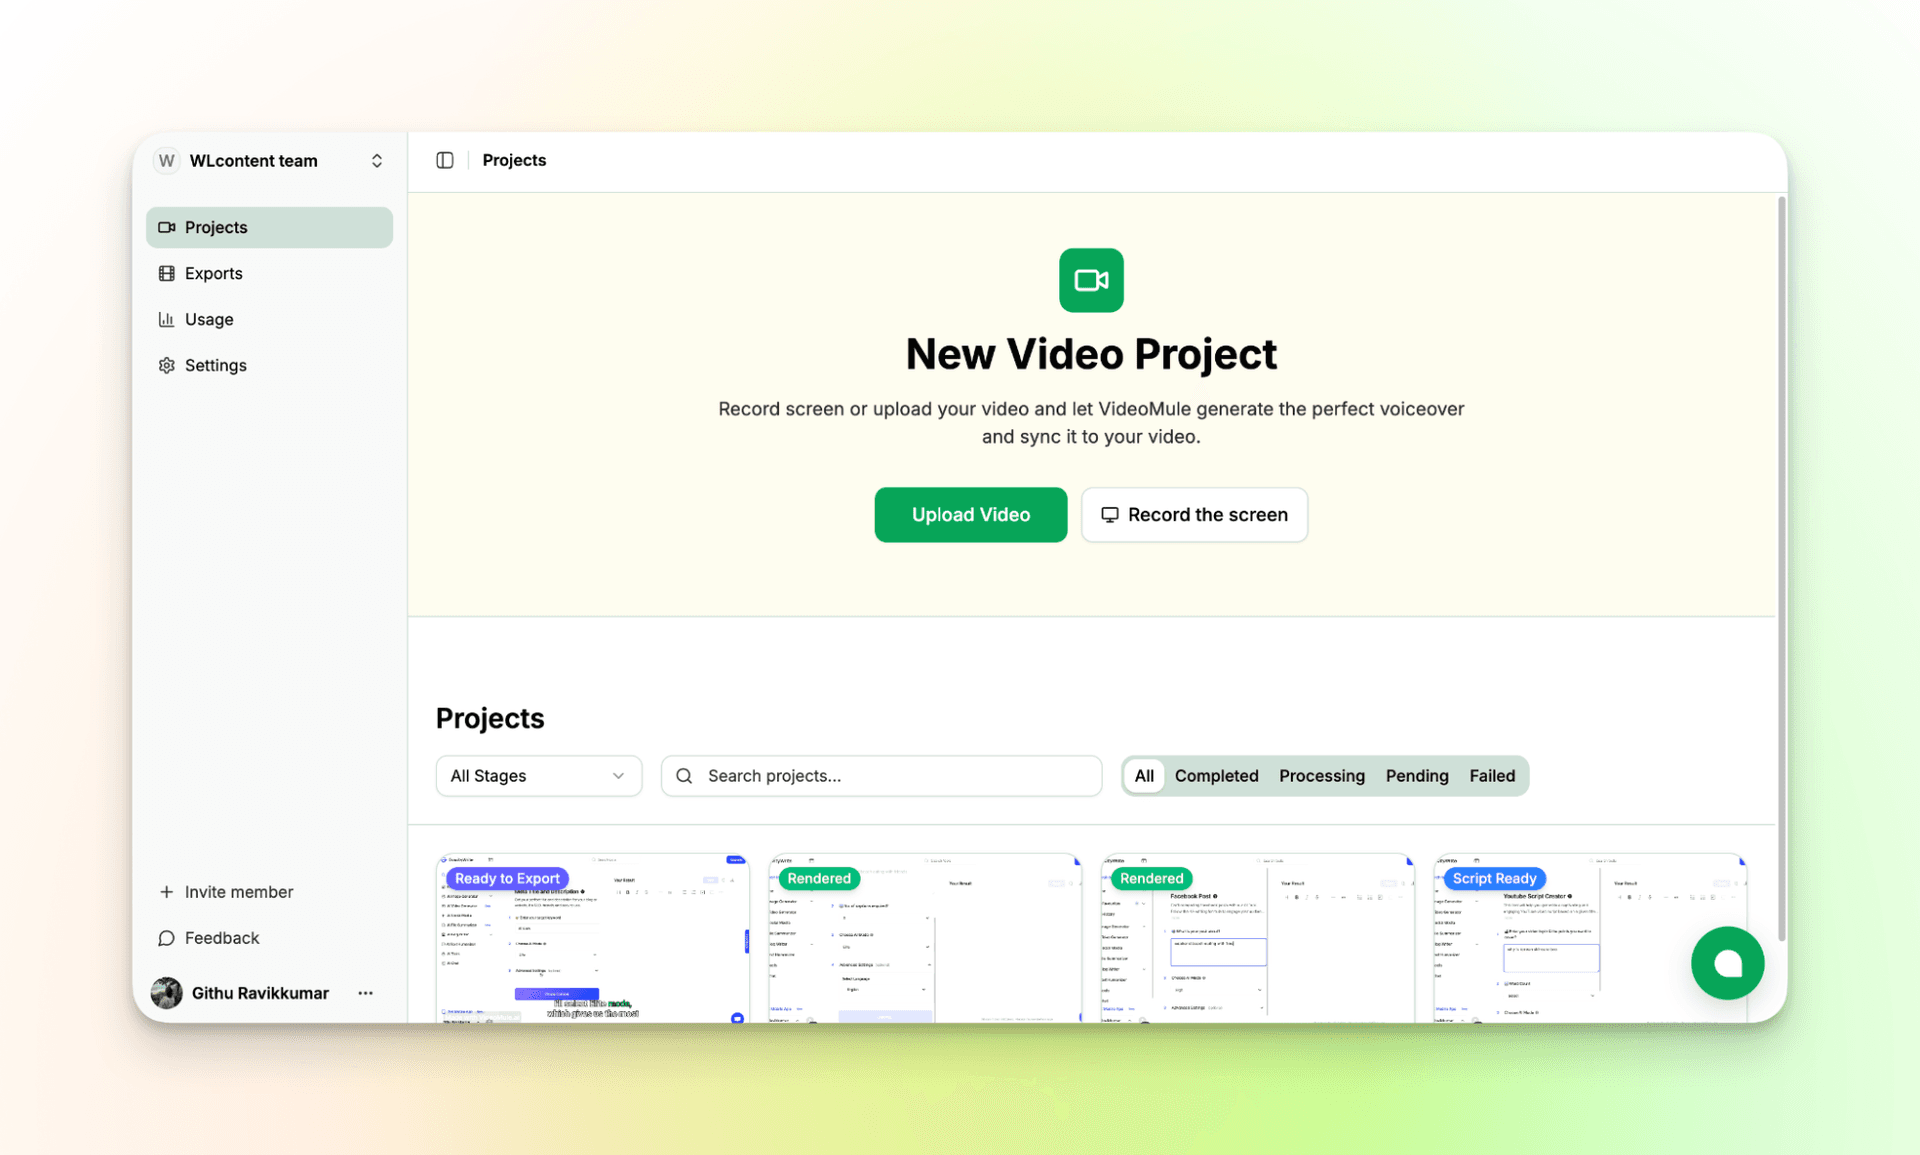This screenshot has width=1920, height=1155.
Task: Click the plus icon next to Invite member
Action: 166,891
